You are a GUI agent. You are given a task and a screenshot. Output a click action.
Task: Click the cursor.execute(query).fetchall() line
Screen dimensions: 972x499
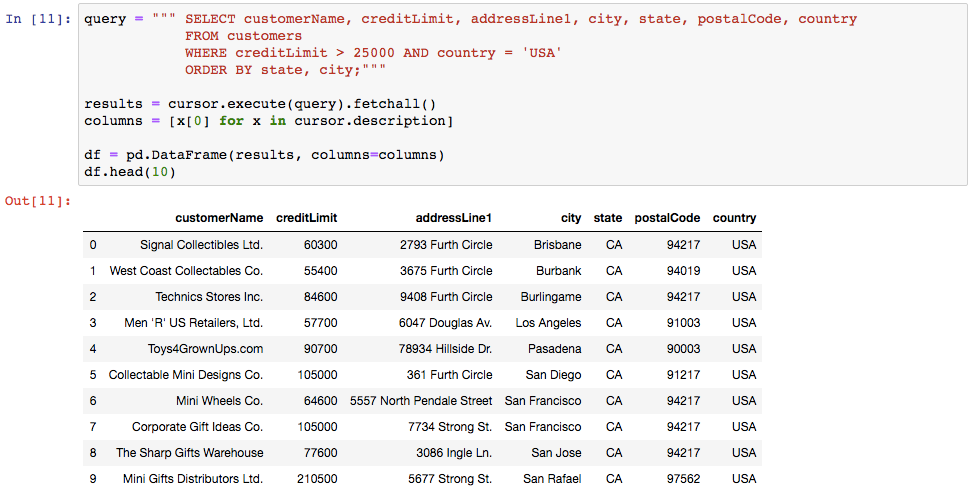tap(260, 104)
